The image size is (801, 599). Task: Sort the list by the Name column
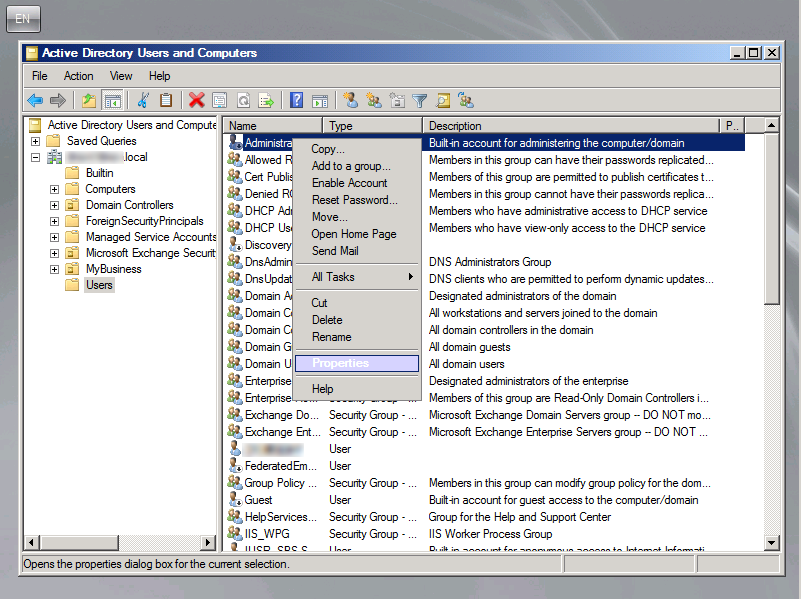pyautogui.click(x=273, y=126)
